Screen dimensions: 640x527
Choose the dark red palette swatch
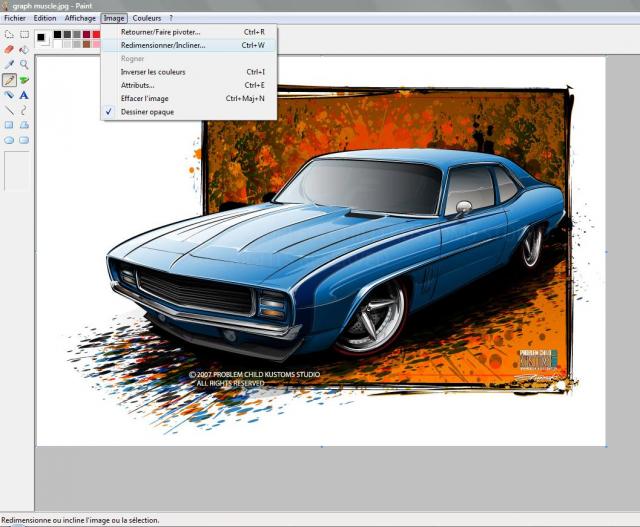click(x=87, y=34)
